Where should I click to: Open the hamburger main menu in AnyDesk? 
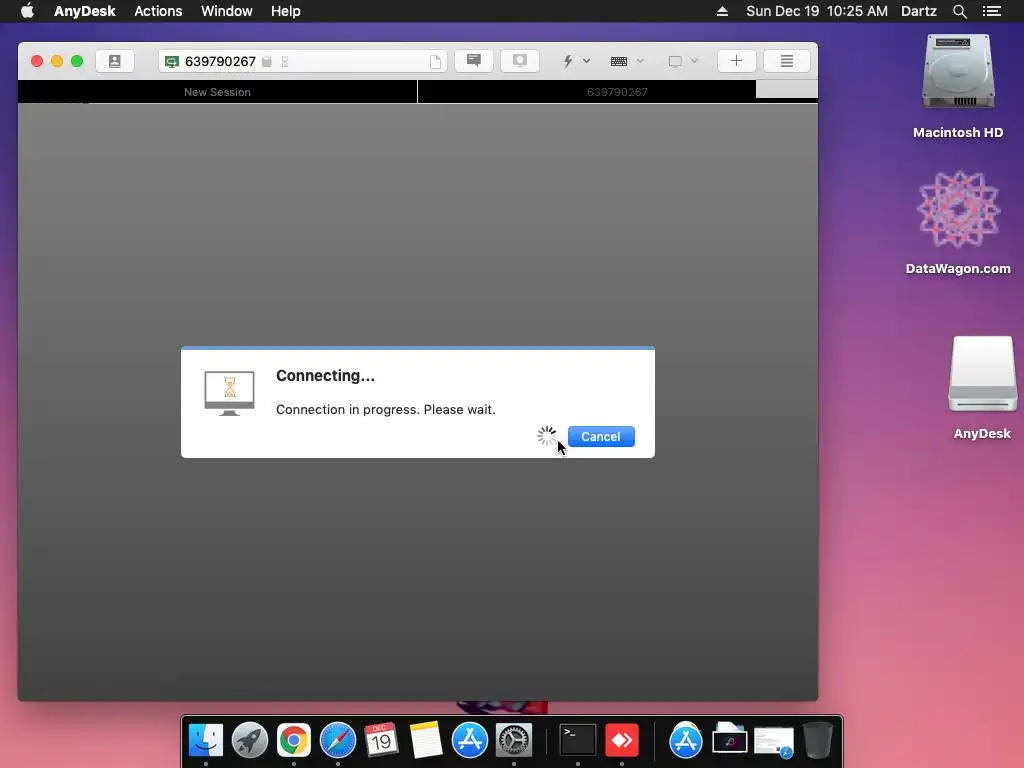[786, 61]
